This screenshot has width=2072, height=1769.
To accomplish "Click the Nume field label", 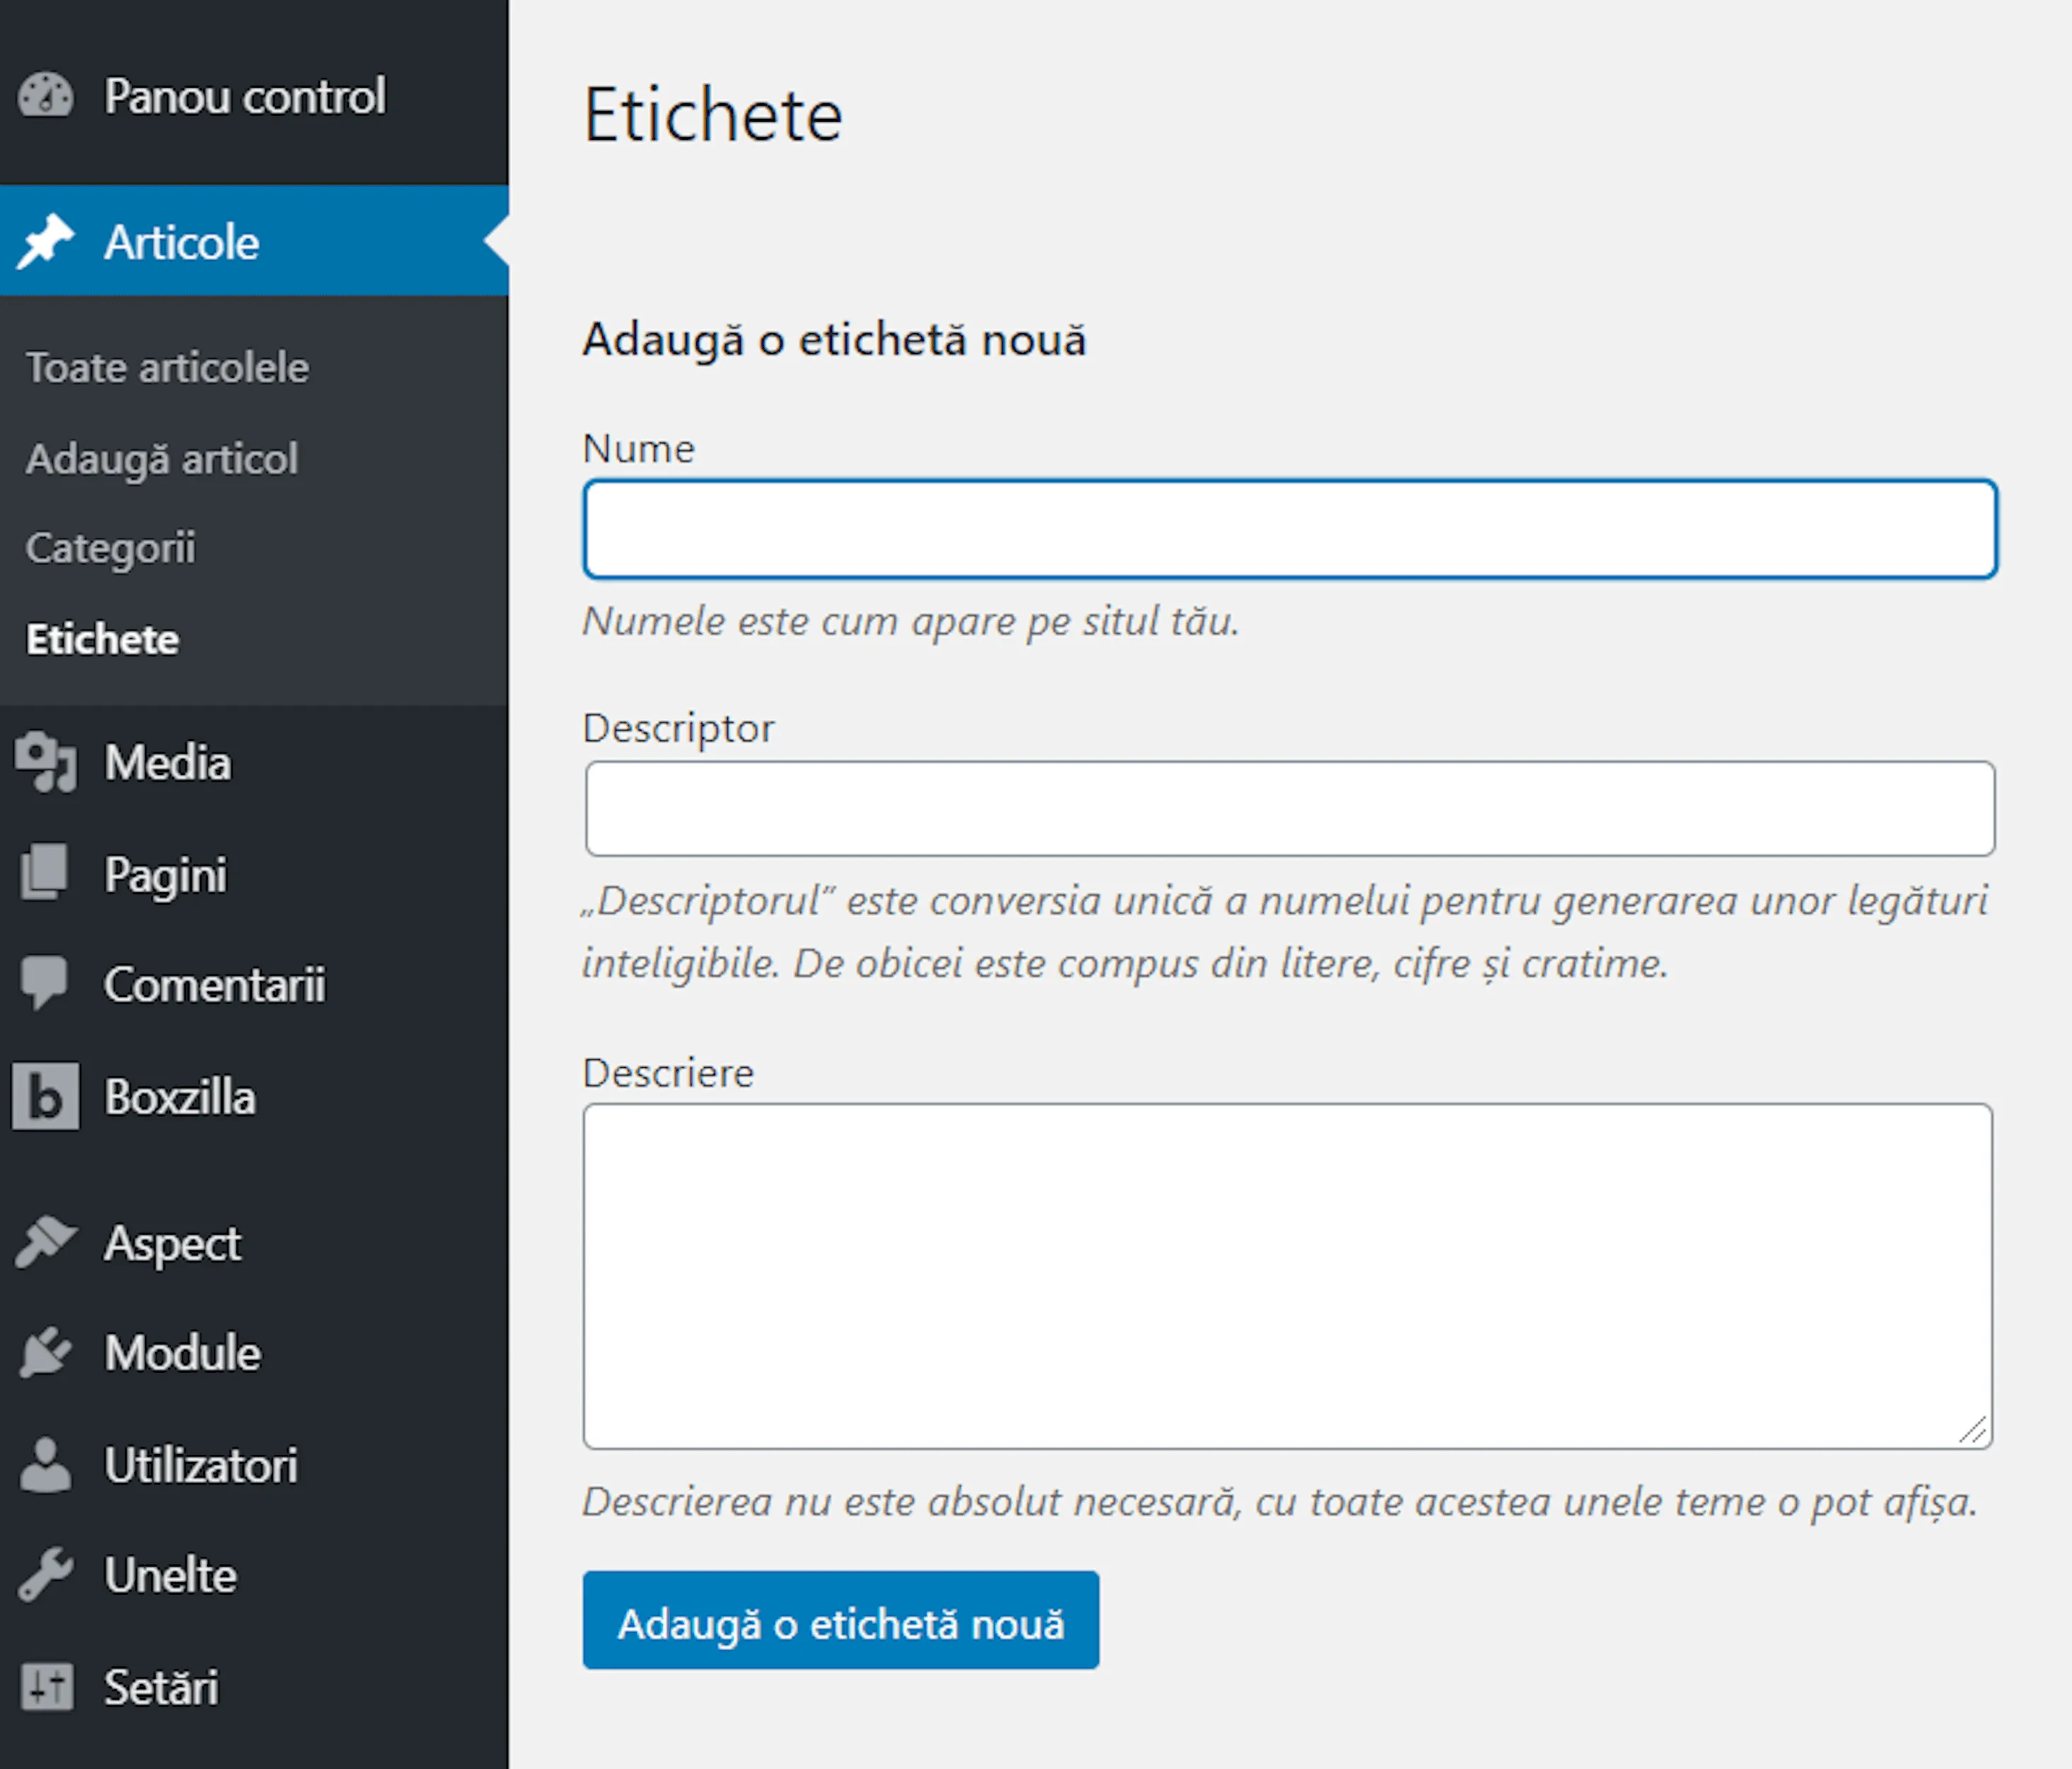I will [638, 448].
